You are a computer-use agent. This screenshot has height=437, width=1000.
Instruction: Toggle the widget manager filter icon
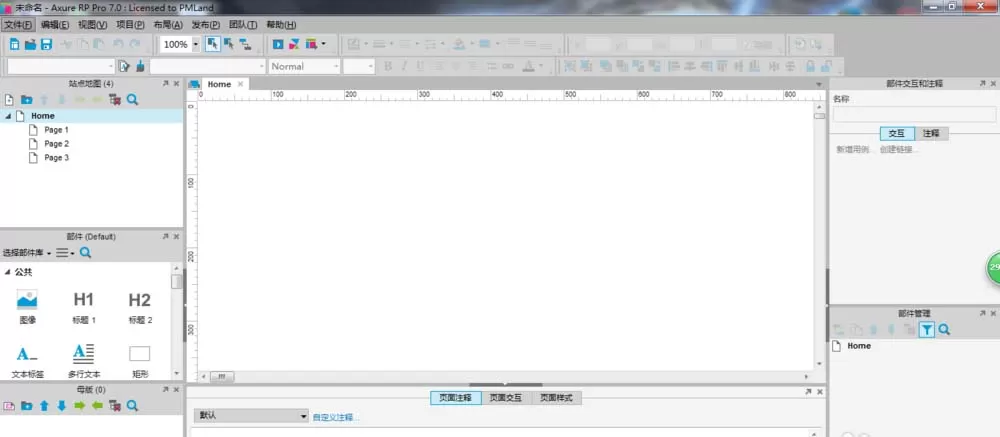927,329
